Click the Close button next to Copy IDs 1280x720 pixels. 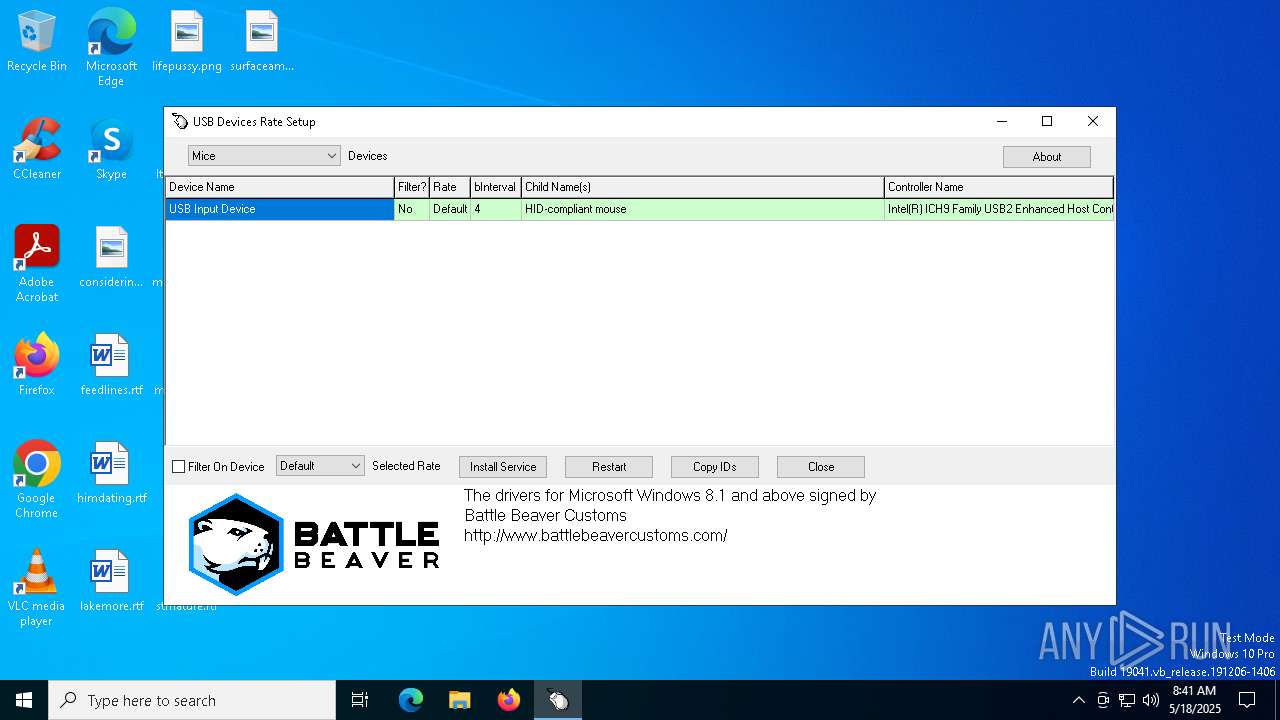821,467
